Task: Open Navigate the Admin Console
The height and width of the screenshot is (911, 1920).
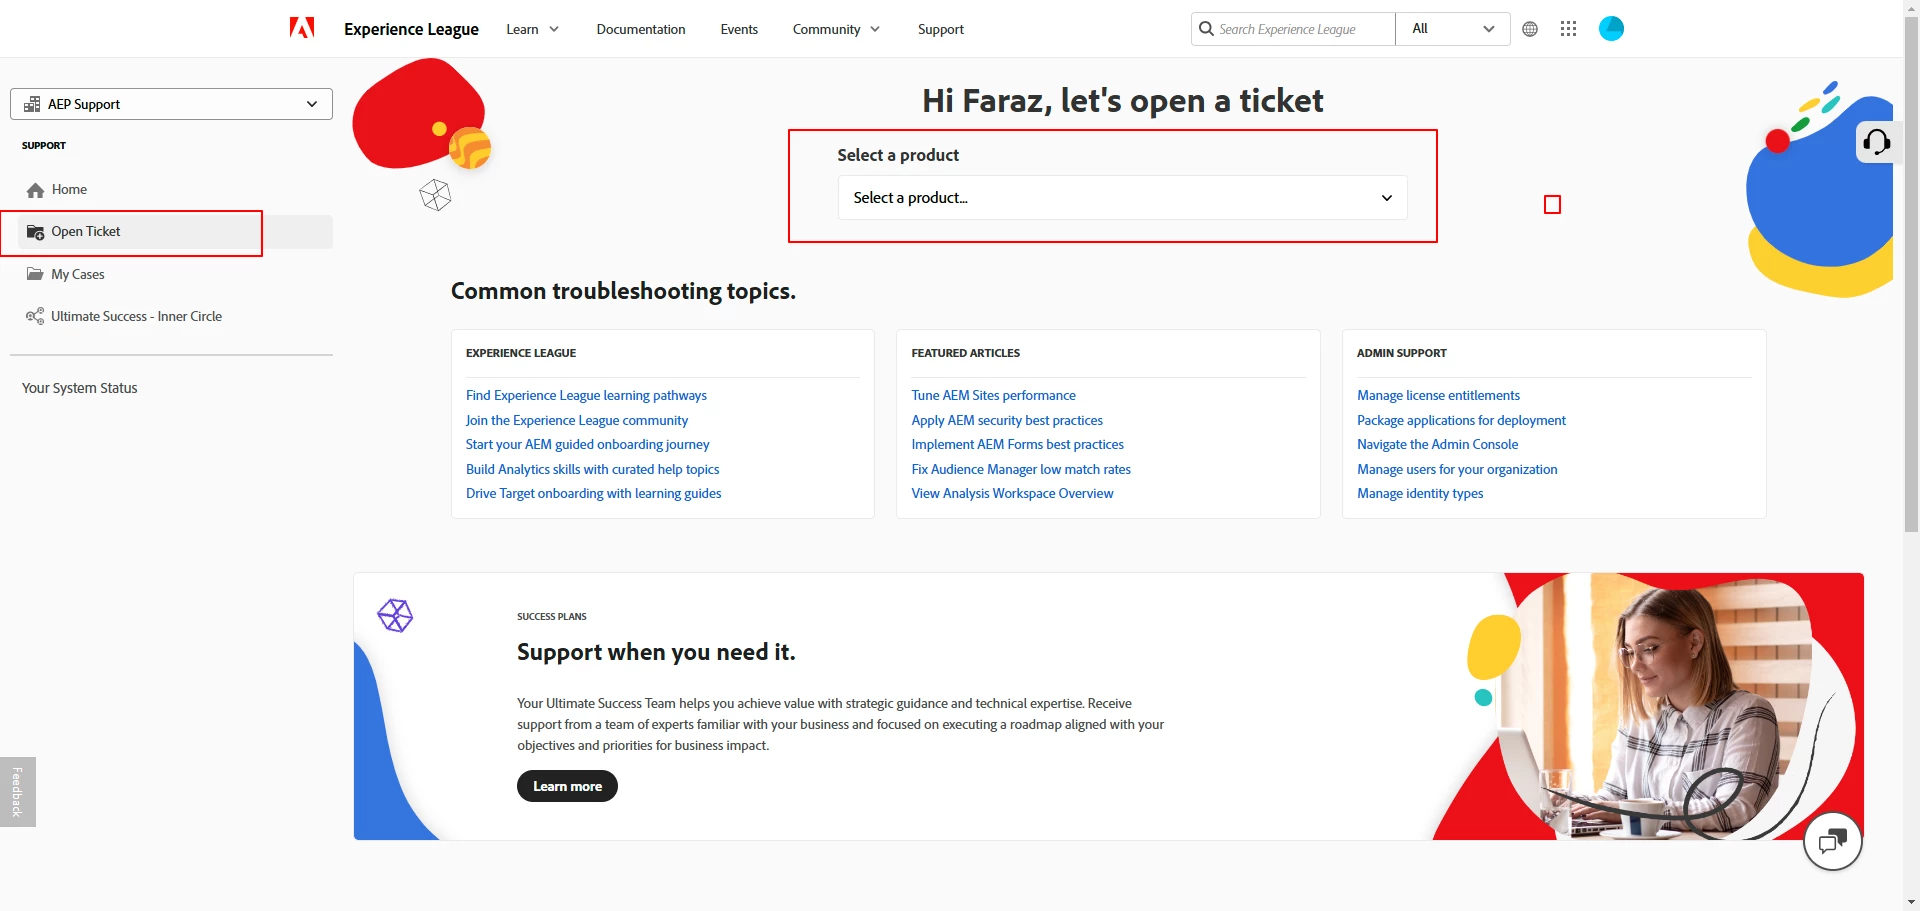Action: click(1437, 445)
